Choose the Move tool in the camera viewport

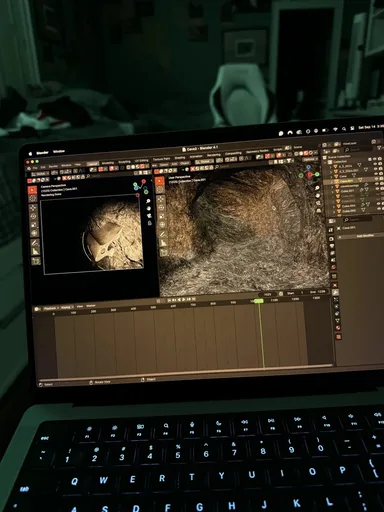point(33,208)
